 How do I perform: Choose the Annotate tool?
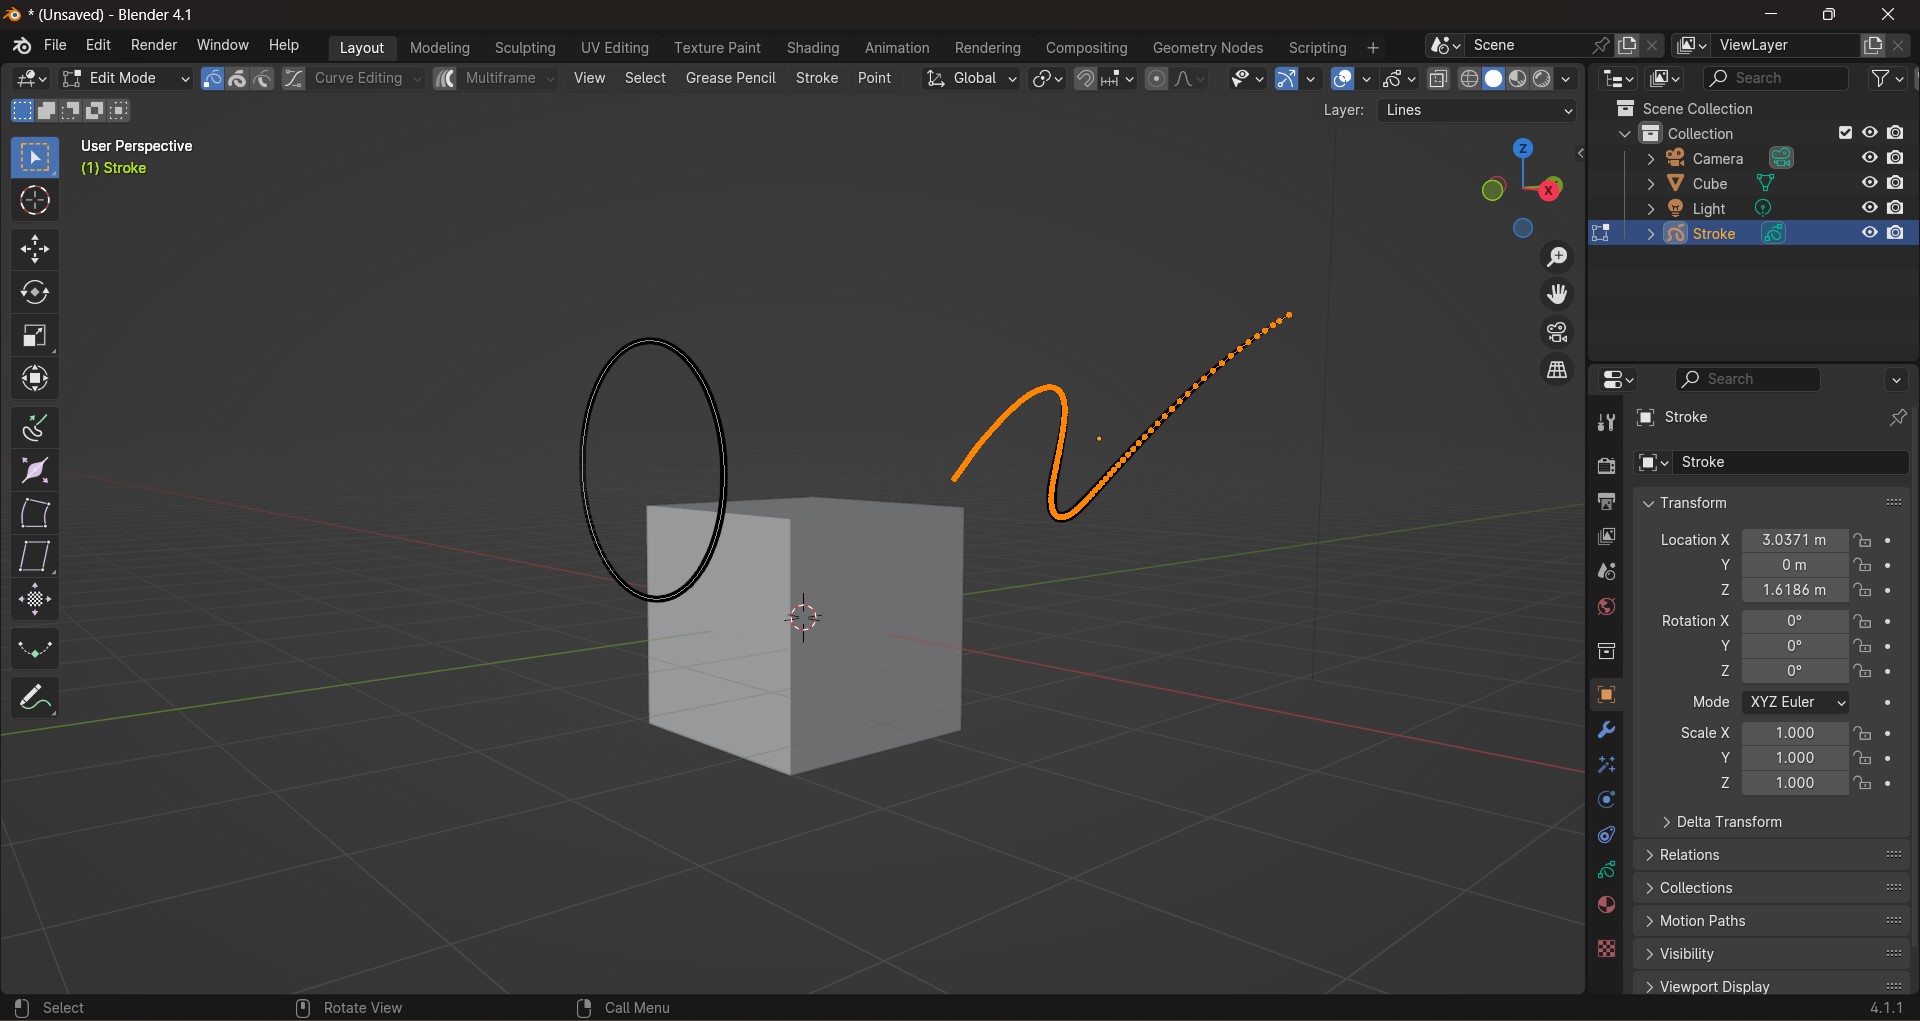tap(36, 698)
